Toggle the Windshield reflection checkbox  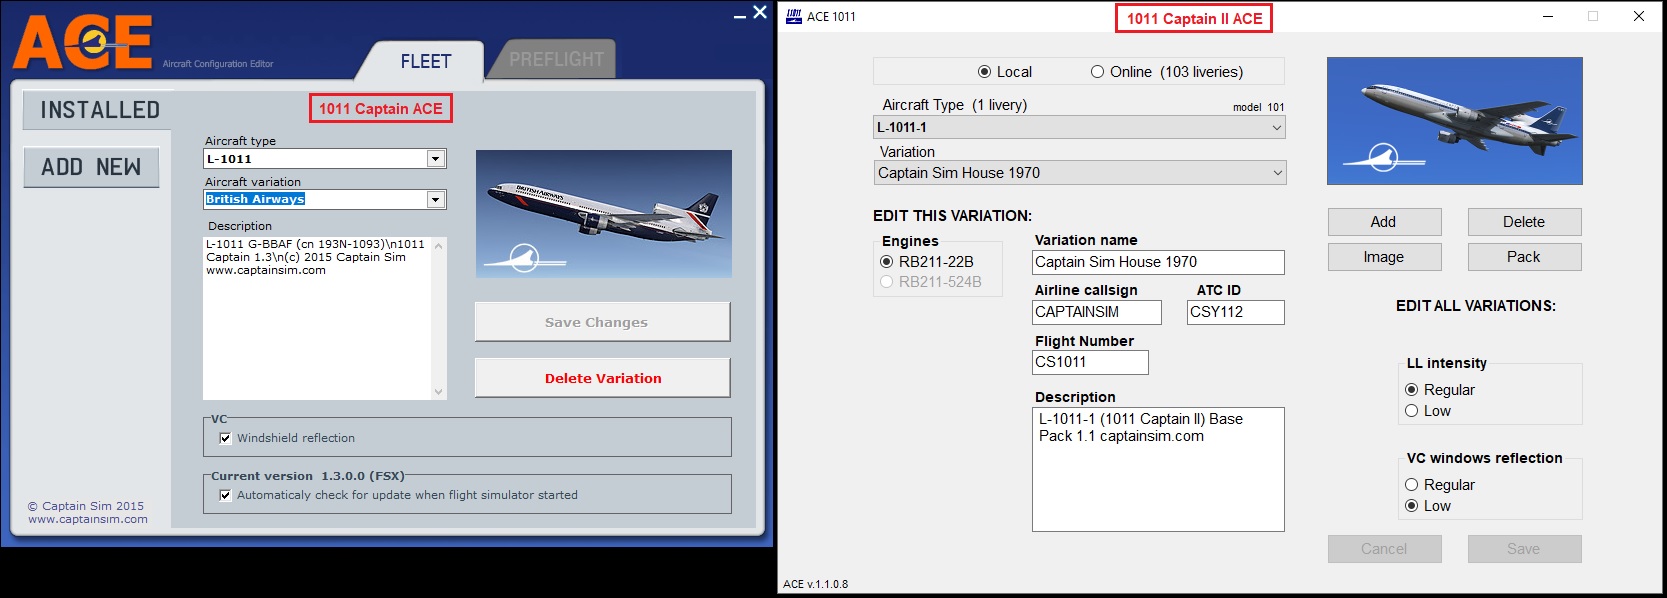point(225,438)
